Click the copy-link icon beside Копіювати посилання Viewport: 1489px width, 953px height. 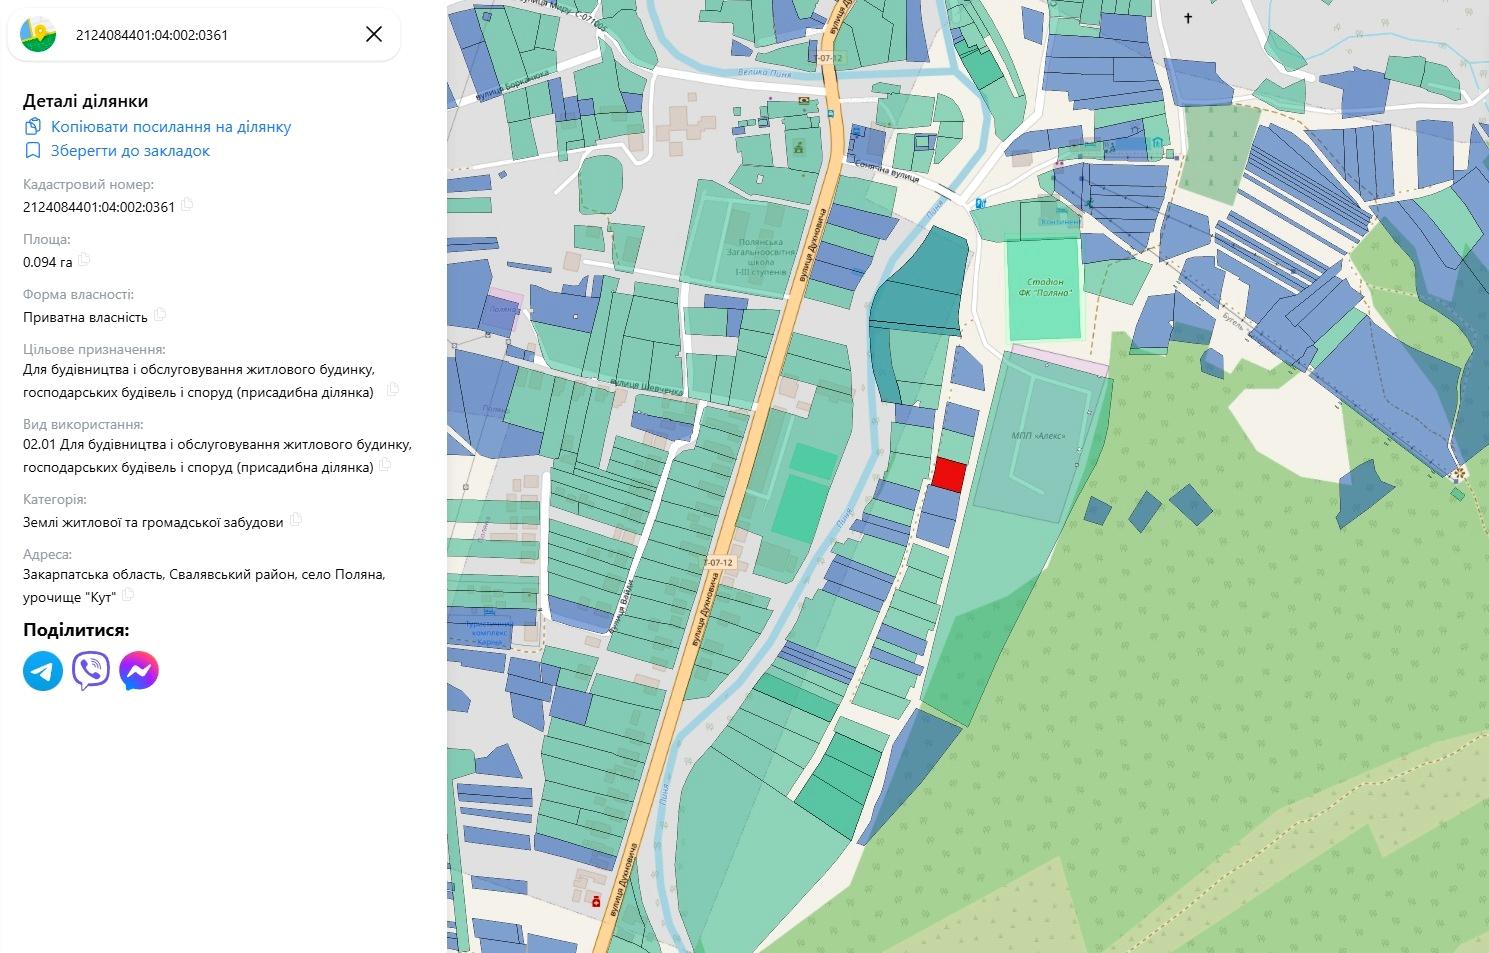pyautogui.click(x=33, y=127)
